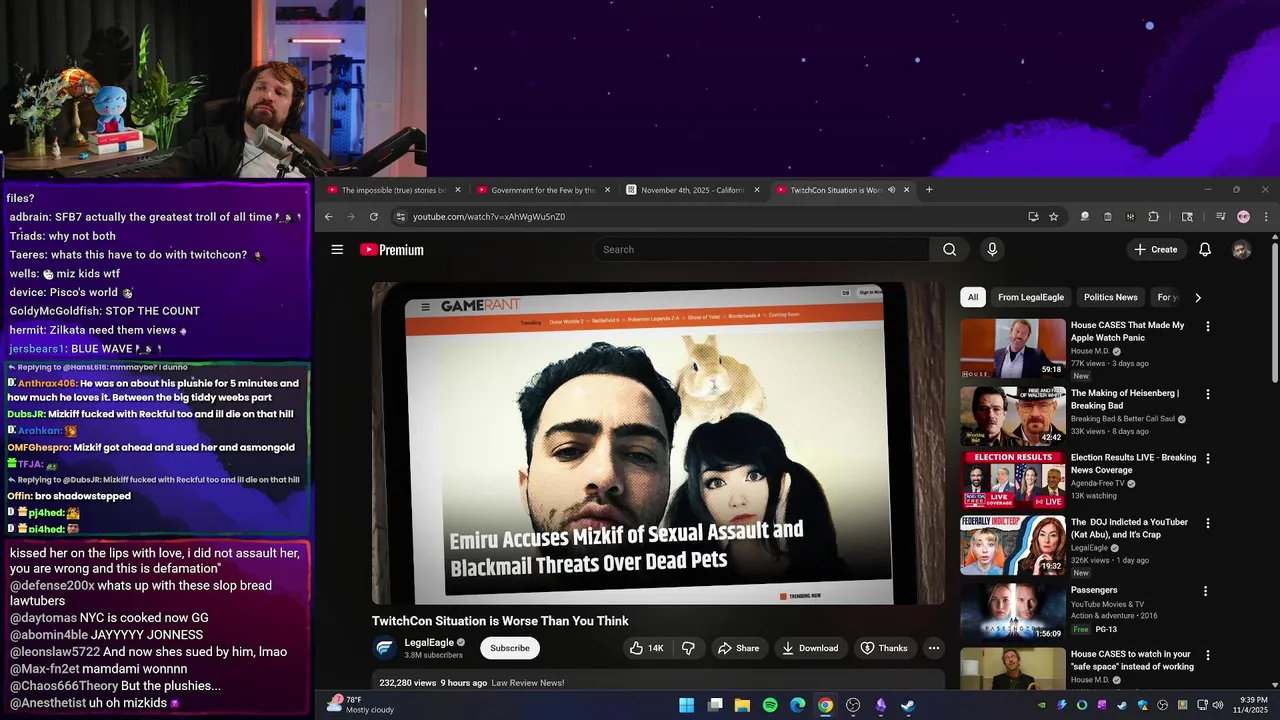Open YouTube notifications bell
This screenshot has width=1280, height=720.
[x=1205, y=250]
